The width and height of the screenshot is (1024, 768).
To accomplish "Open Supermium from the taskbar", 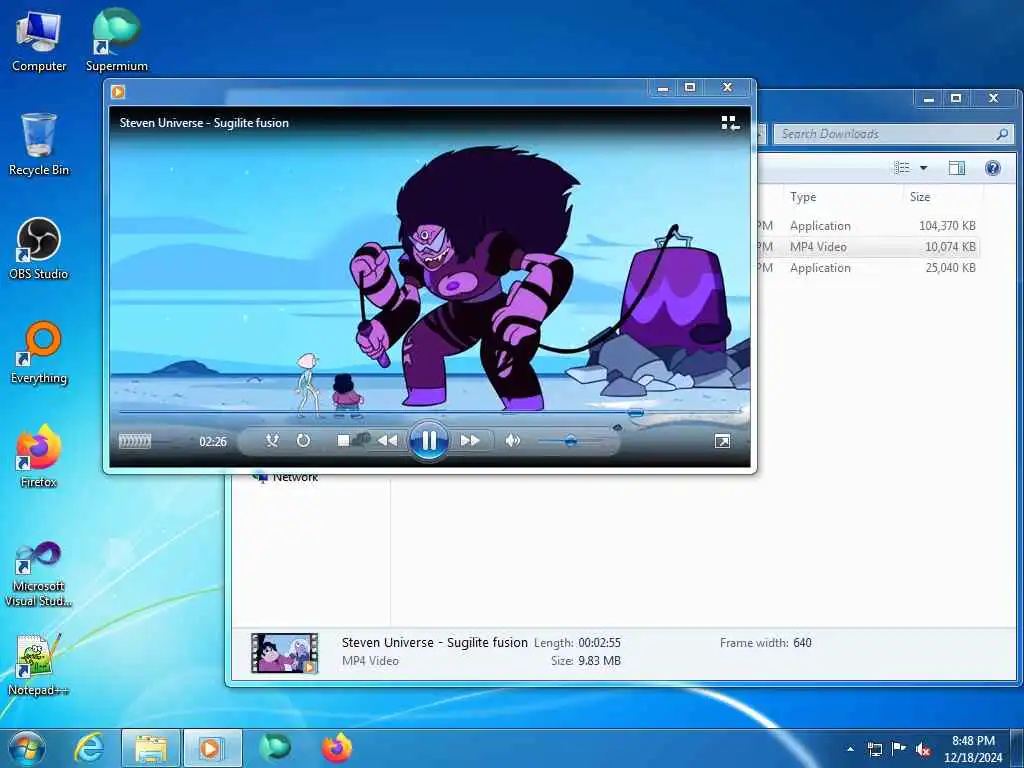I will [274, 748].
